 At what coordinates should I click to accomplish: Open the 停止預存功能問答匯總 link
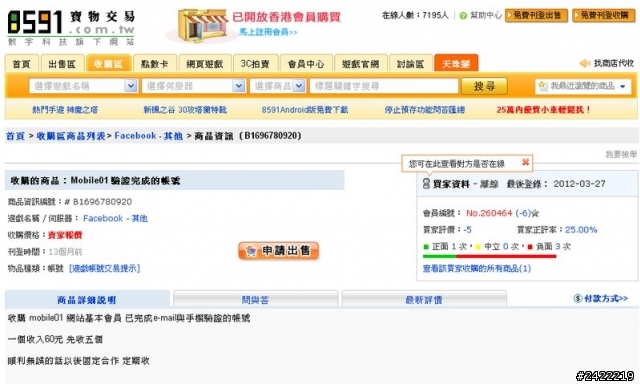point(425,110)
